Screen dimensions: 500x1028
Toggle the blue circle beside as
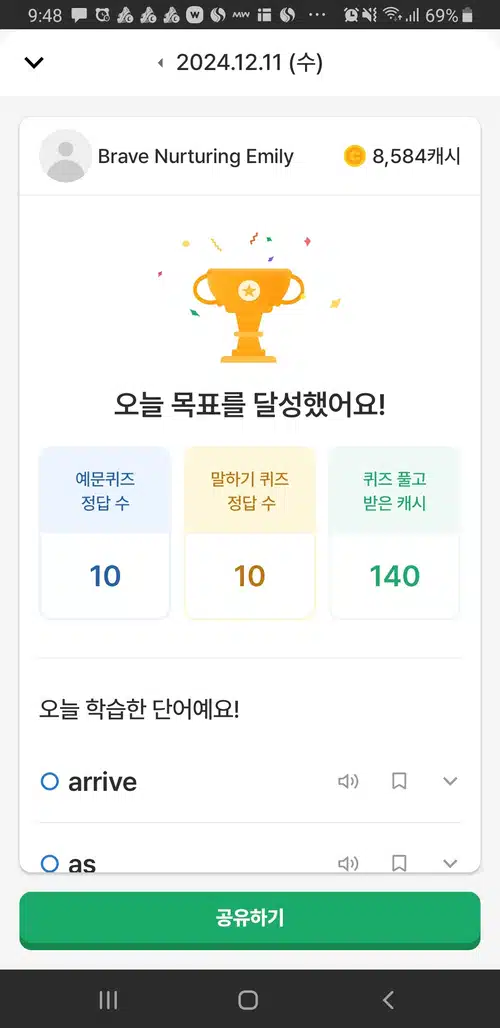50,863
